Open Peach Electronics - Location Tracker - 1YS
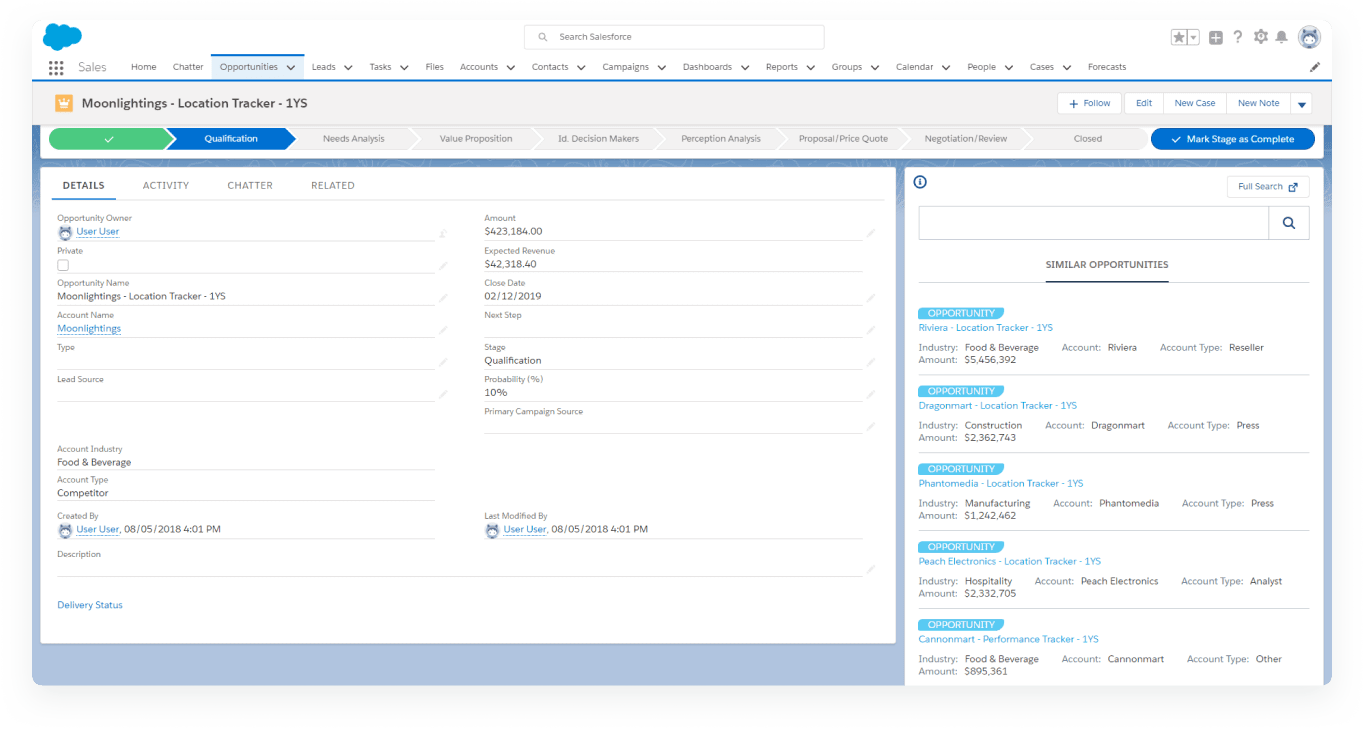This screenshot has height=730, width=1364. point(1010,561)
